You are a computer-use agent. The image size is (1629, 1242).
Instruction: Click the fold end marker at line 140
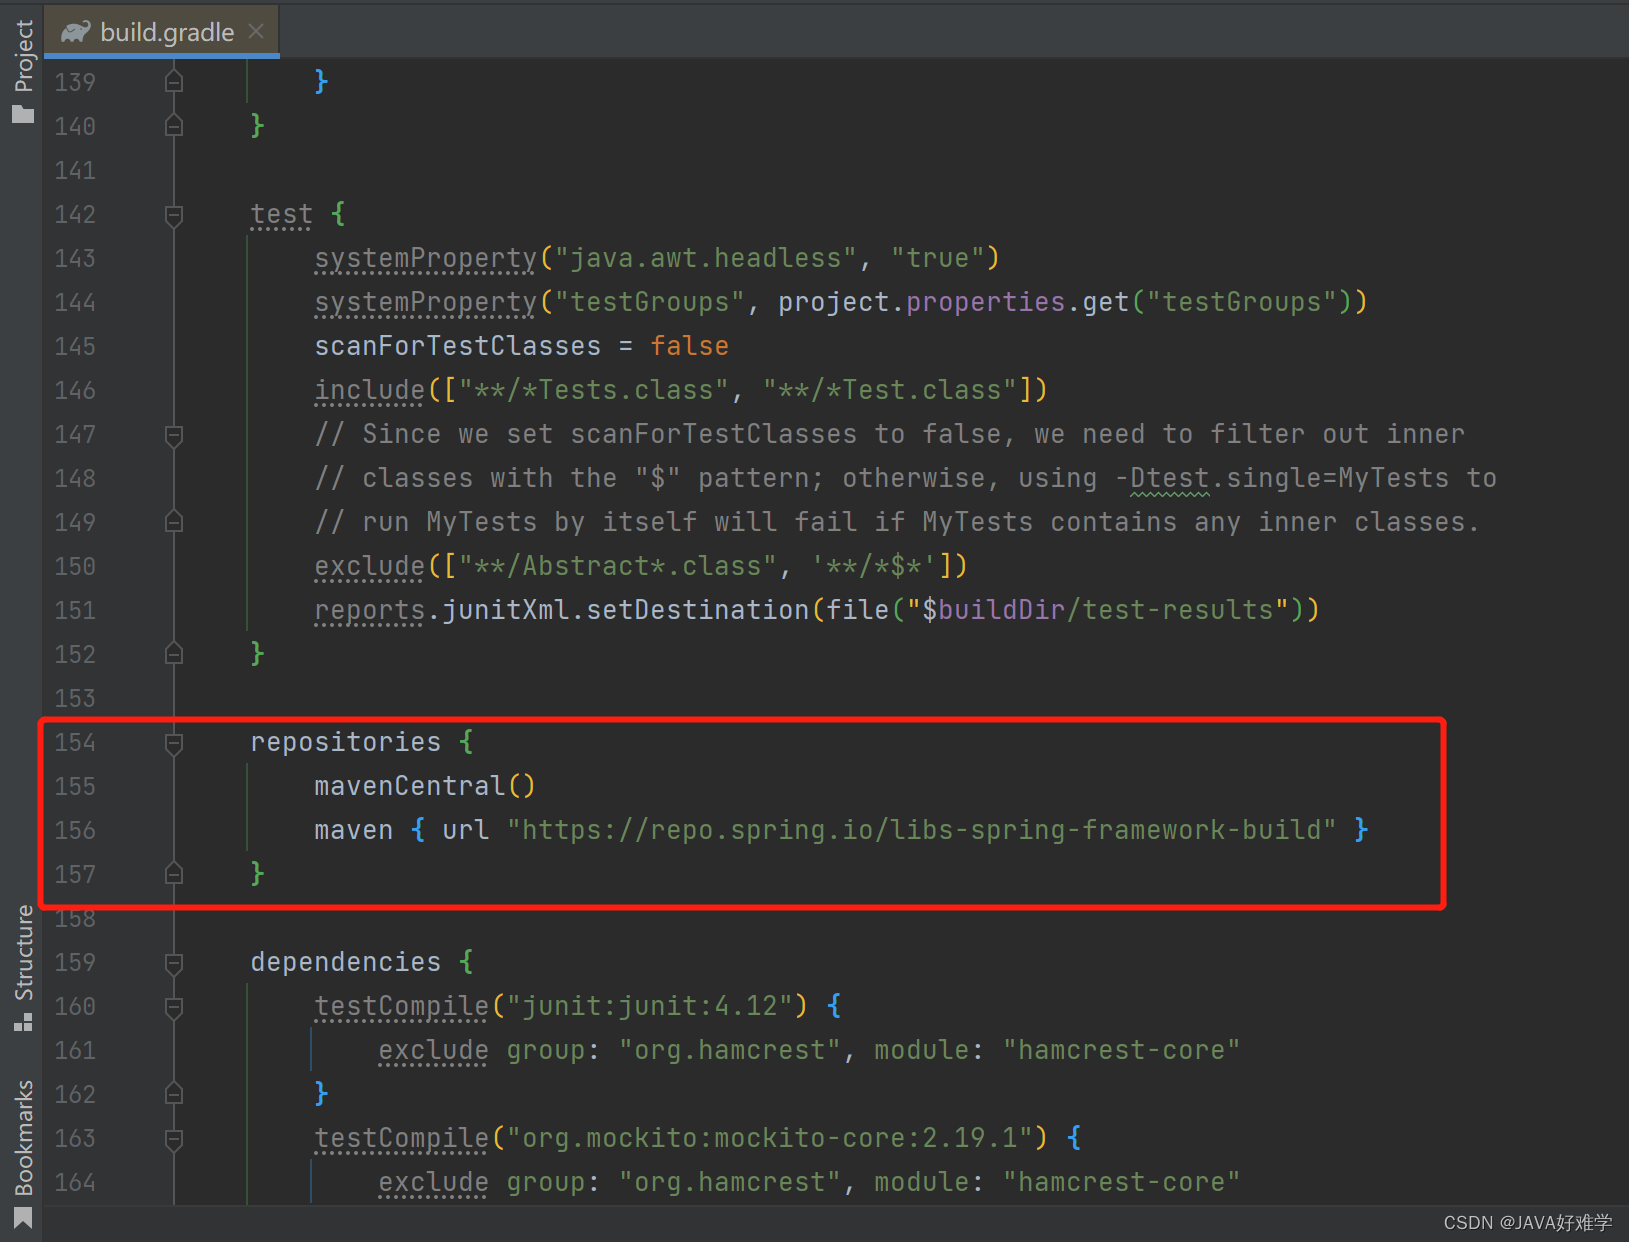[174, 126]
